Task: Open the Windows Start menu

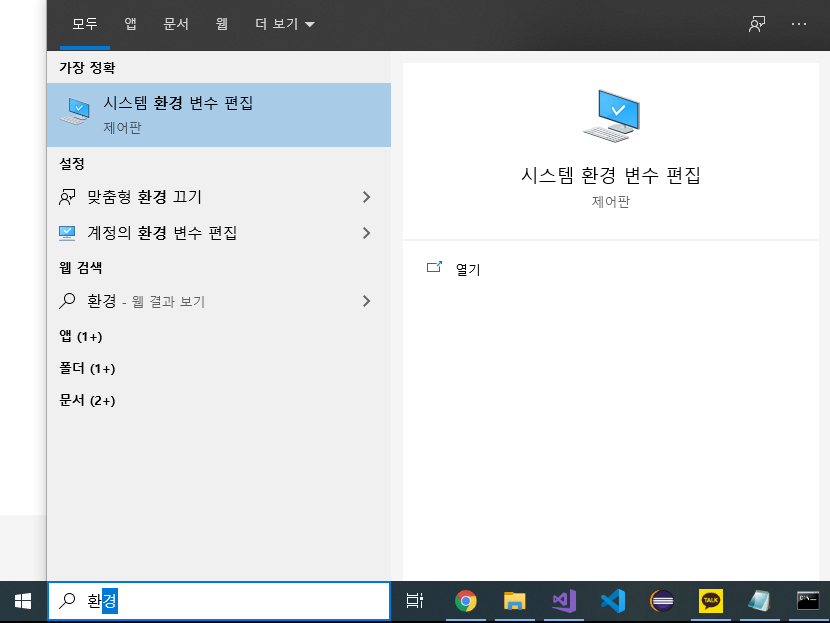Action: (x=23, y=601)
